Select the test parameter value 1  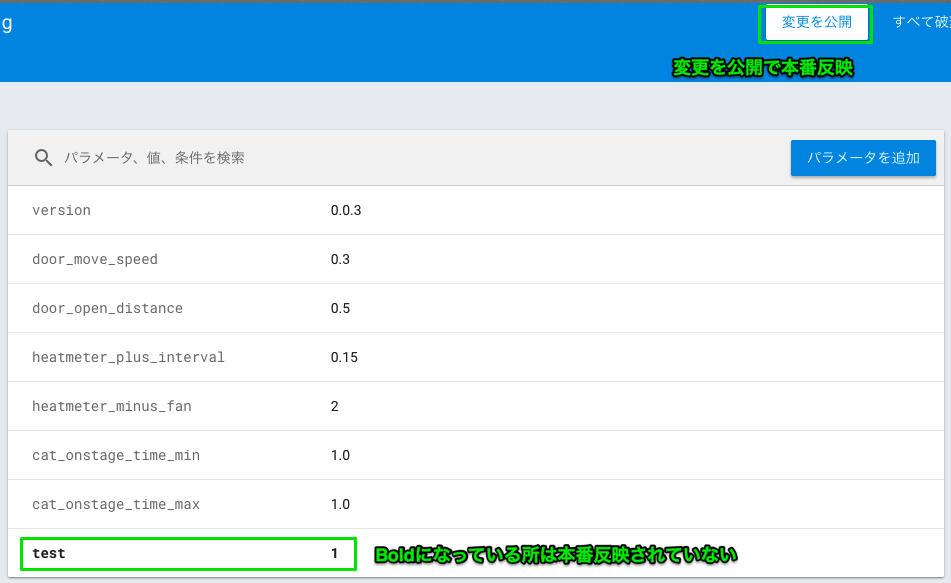pos(334,553)
